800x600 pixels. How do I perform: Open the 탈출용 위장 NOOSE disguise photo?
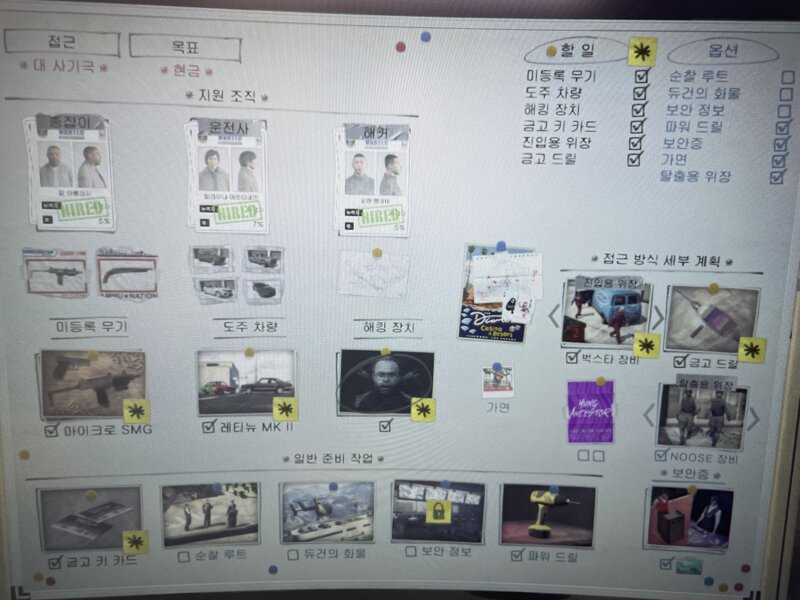pyautogui.click(x=703, y=415)
